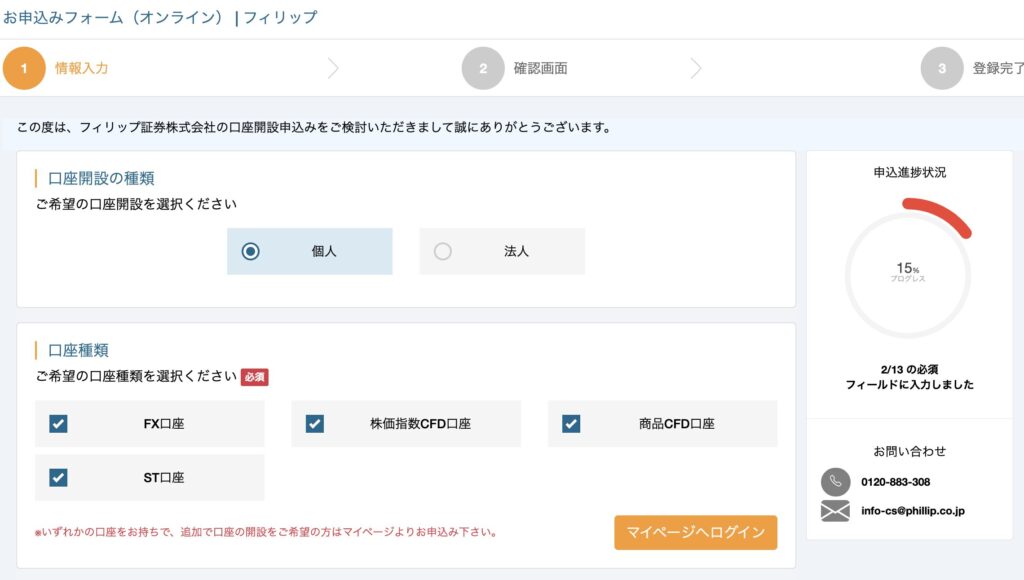Click the gray step 2 circle
Image resolution: width=1024 pixels, height=580 pixels.
[x=483, y=68]
